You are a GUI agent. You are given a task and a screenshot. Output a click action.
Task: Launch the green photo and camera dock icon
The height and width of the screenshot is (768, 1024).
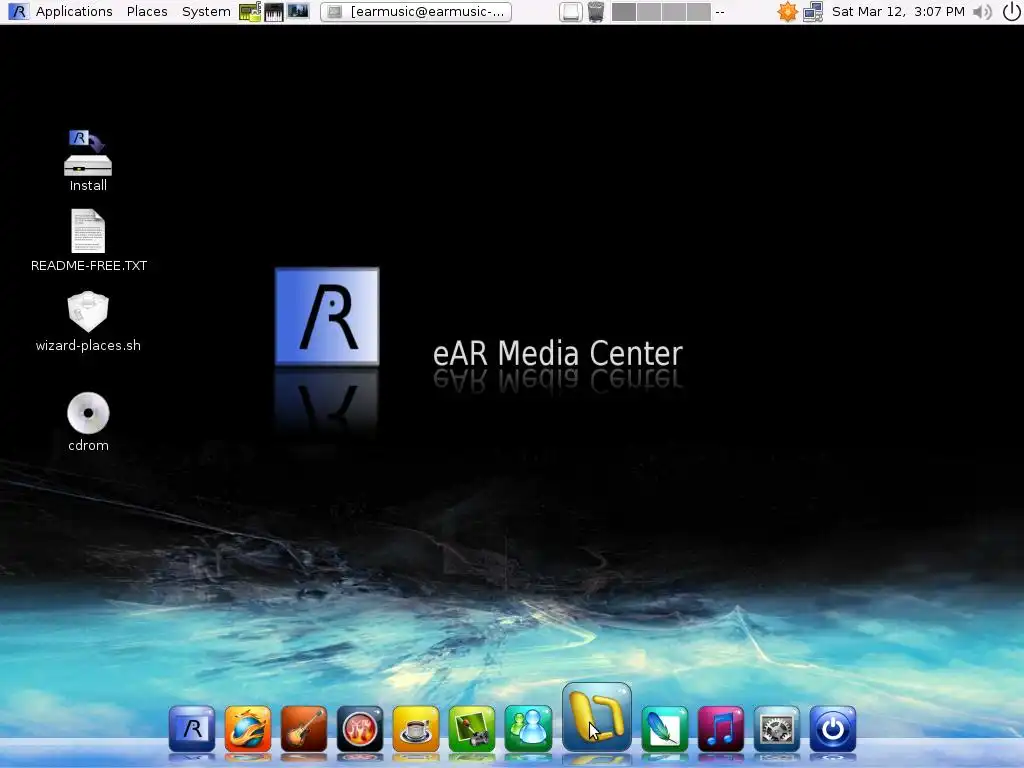coord(472,728)
